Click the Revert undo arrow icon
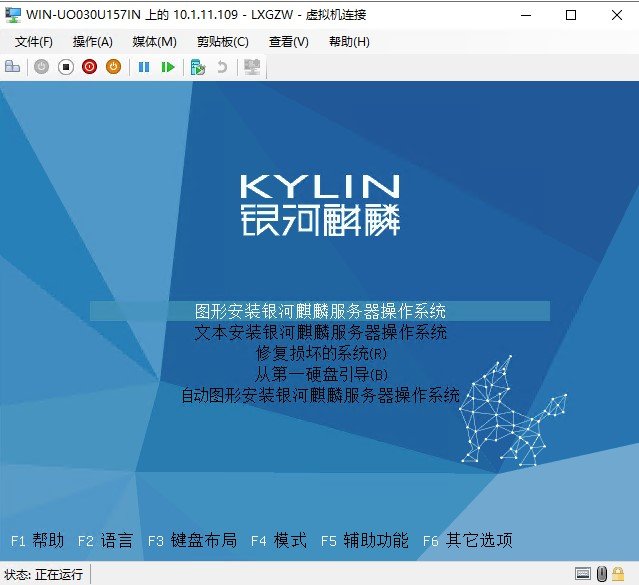 222,67
